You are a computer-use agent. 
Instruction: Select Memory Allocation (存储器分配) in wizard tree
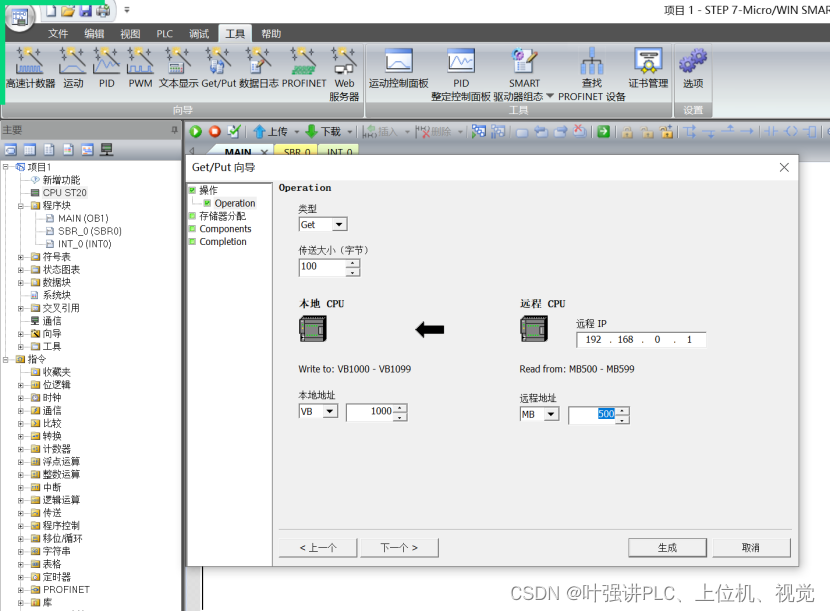click(222, 216)
